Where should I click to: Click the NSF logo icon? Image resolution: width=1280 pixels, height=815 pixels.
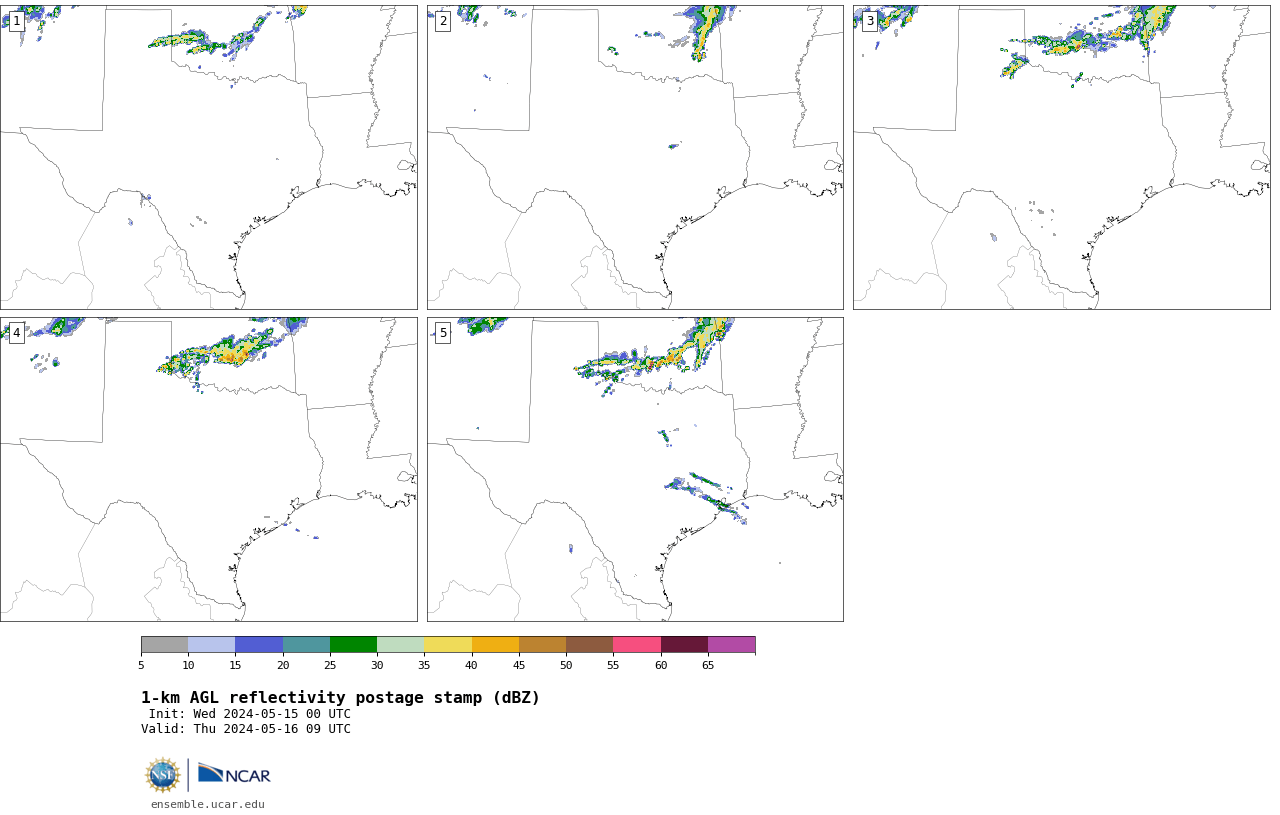point(163,775)
